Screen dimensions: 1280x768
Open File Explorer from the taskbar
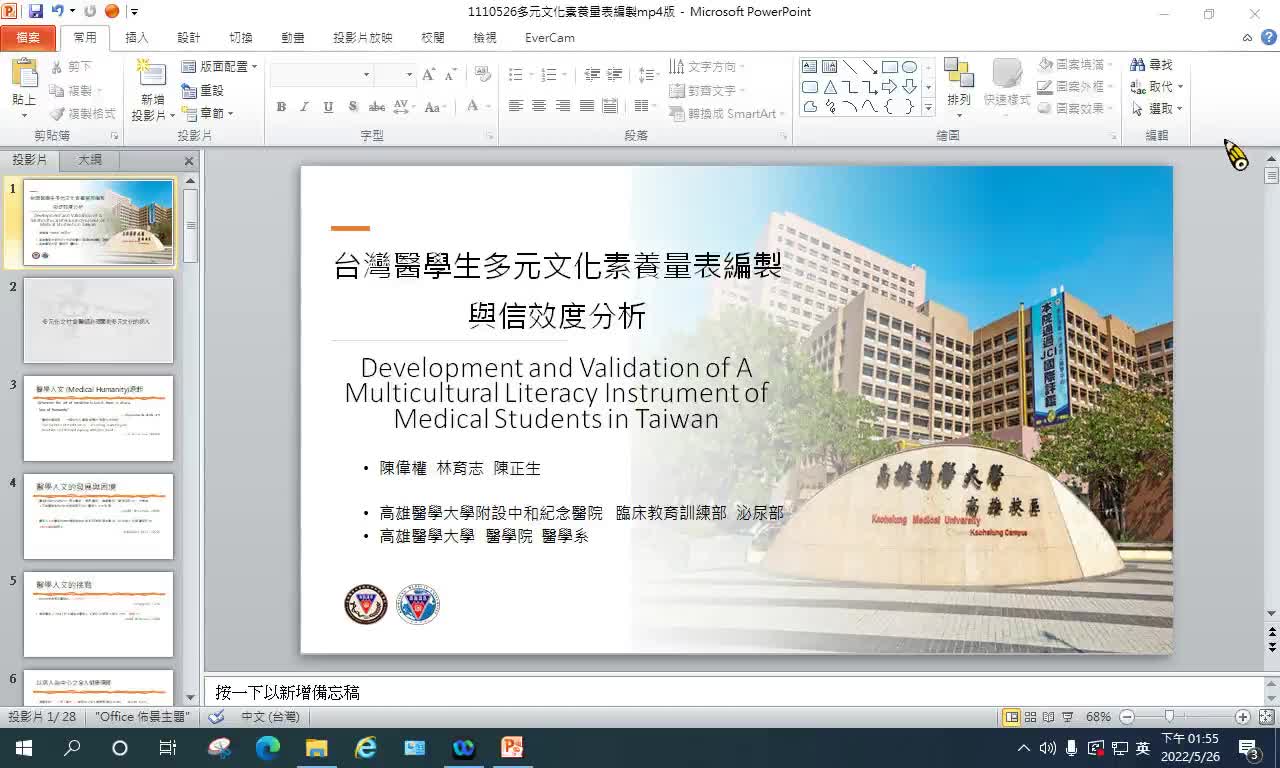tap(317, 748)
